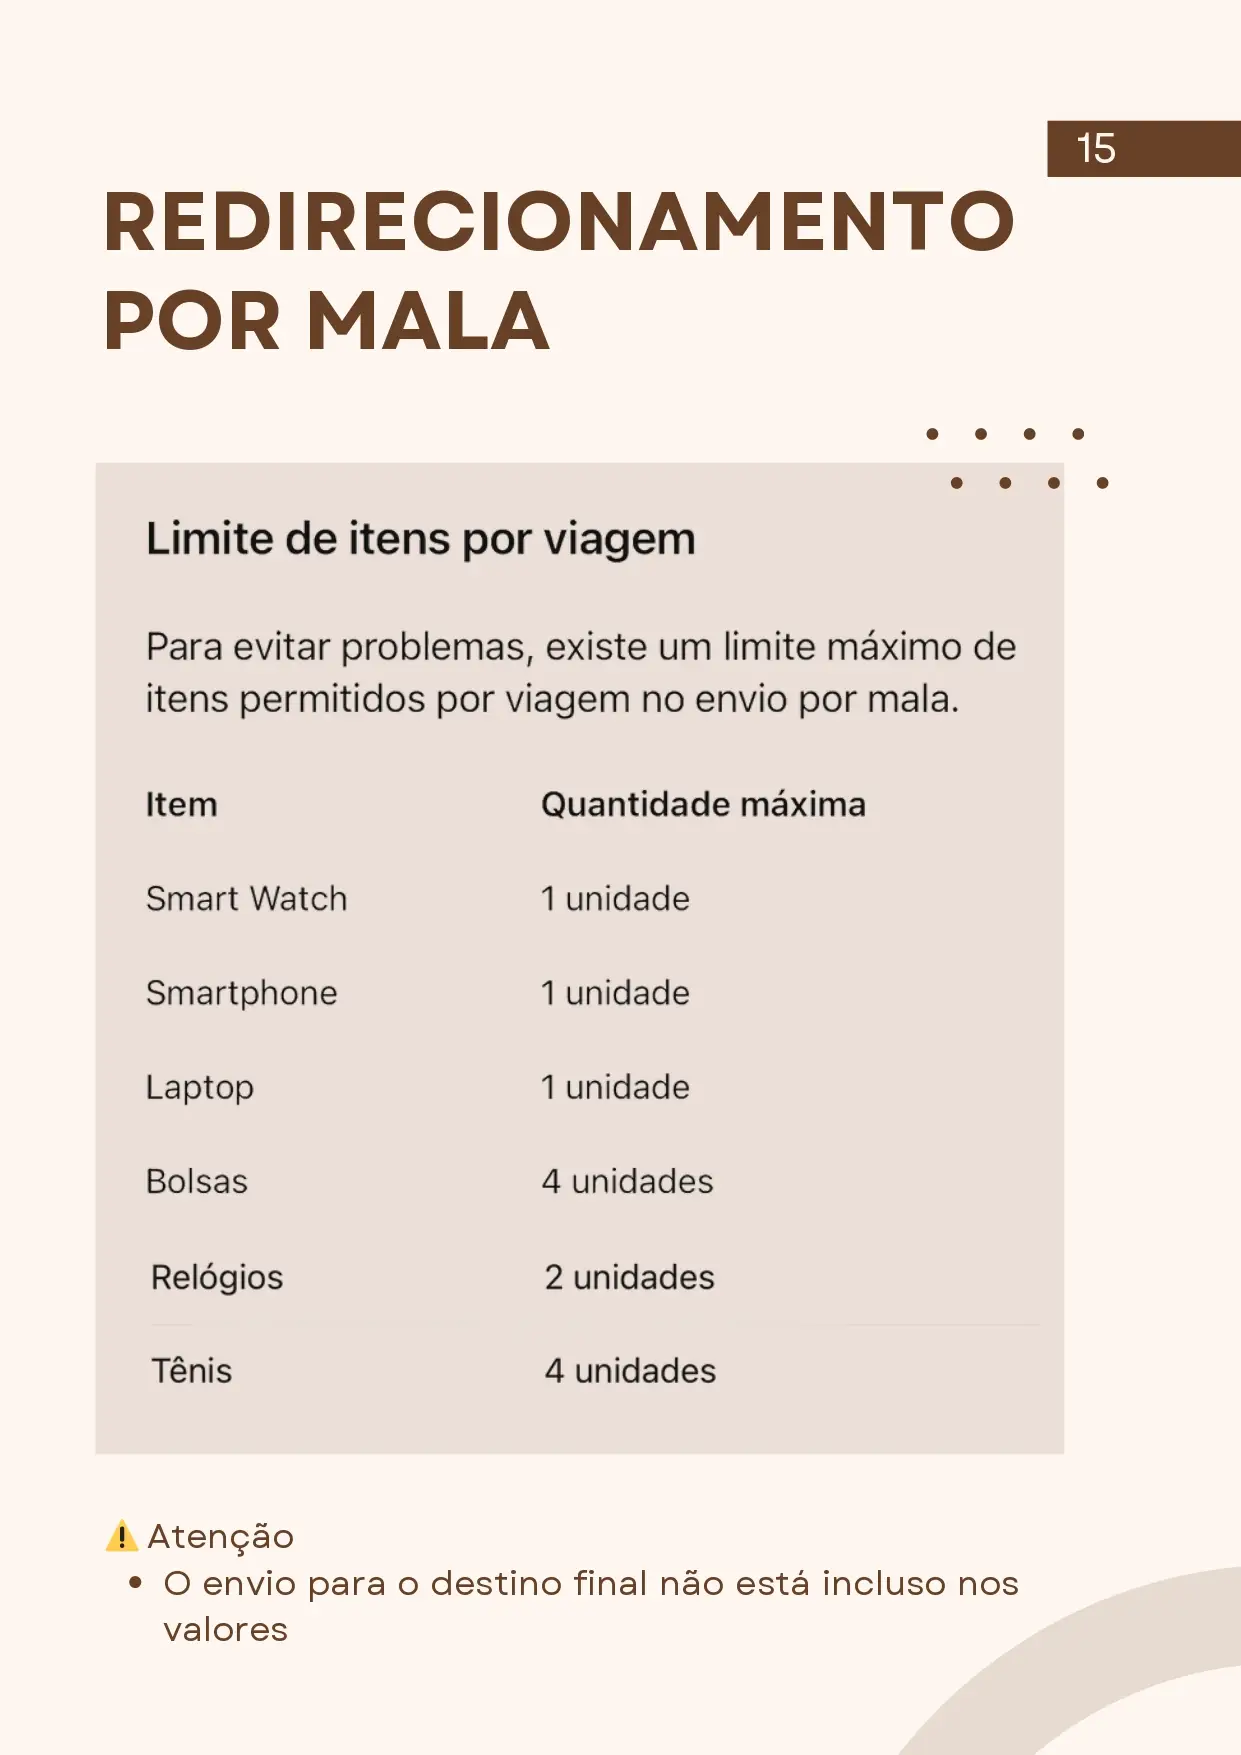Select the 2 unidades quantity text
The image size is (1241, 1755).
pyautogui.click(x=629, y=1277)
